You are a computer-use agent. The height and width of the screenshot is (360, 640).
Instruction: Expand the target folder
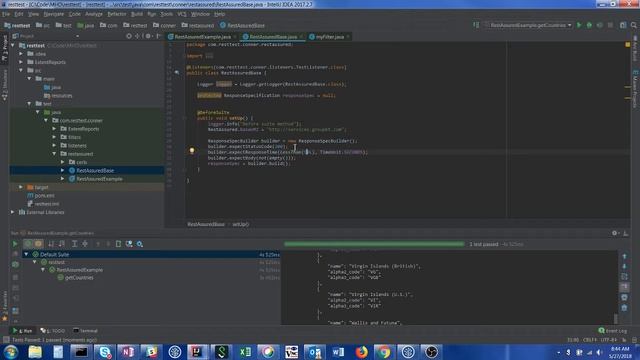tap(21, 187)
